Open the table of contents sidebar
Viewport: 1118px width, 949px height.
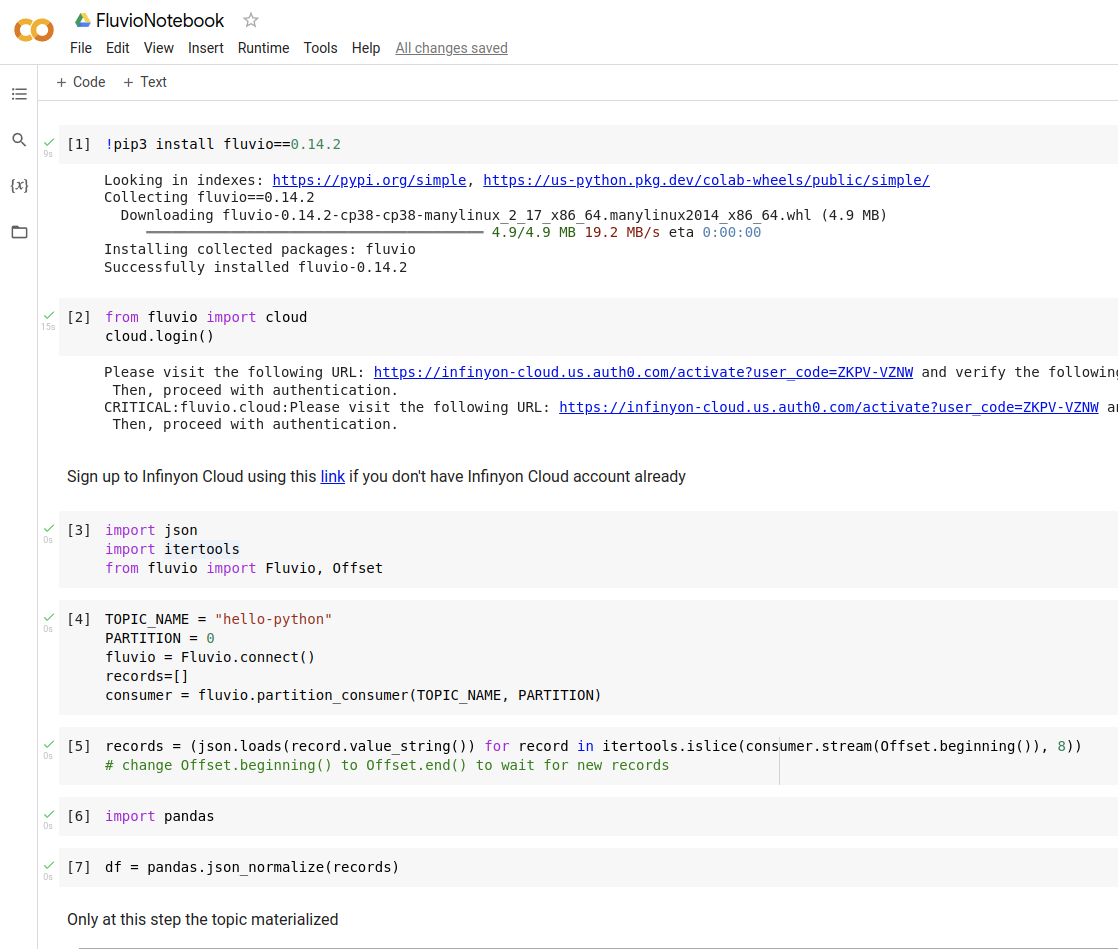pos(19,93)
